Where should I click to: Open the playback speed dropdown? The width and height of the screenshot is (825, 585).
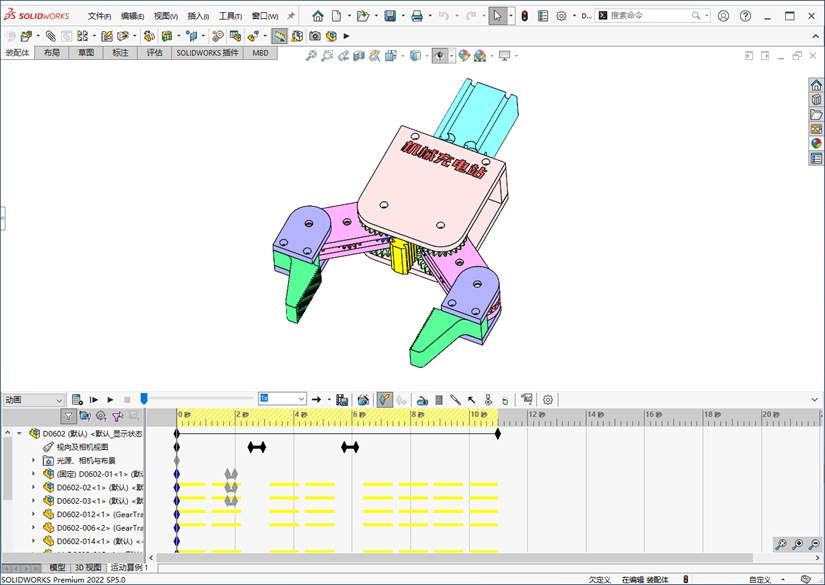300,399
